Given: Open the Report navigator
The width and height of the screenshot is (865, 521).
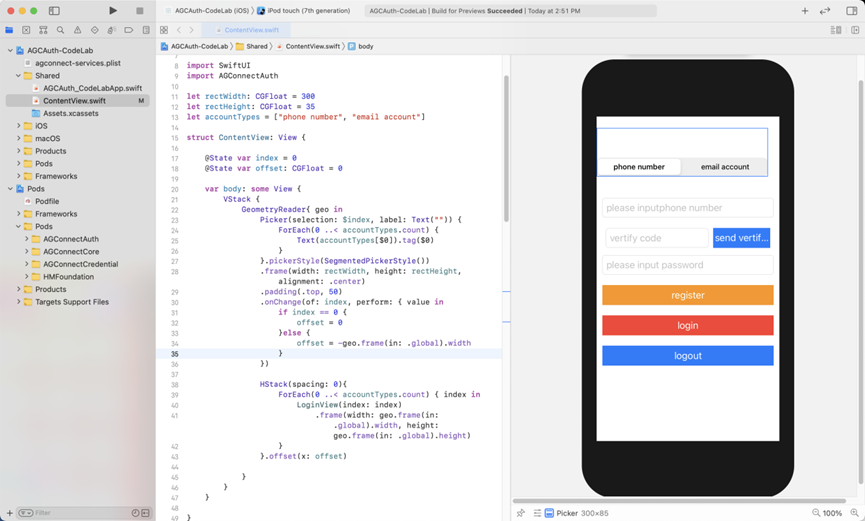Looking at the screenshot, I should point(146,30).
